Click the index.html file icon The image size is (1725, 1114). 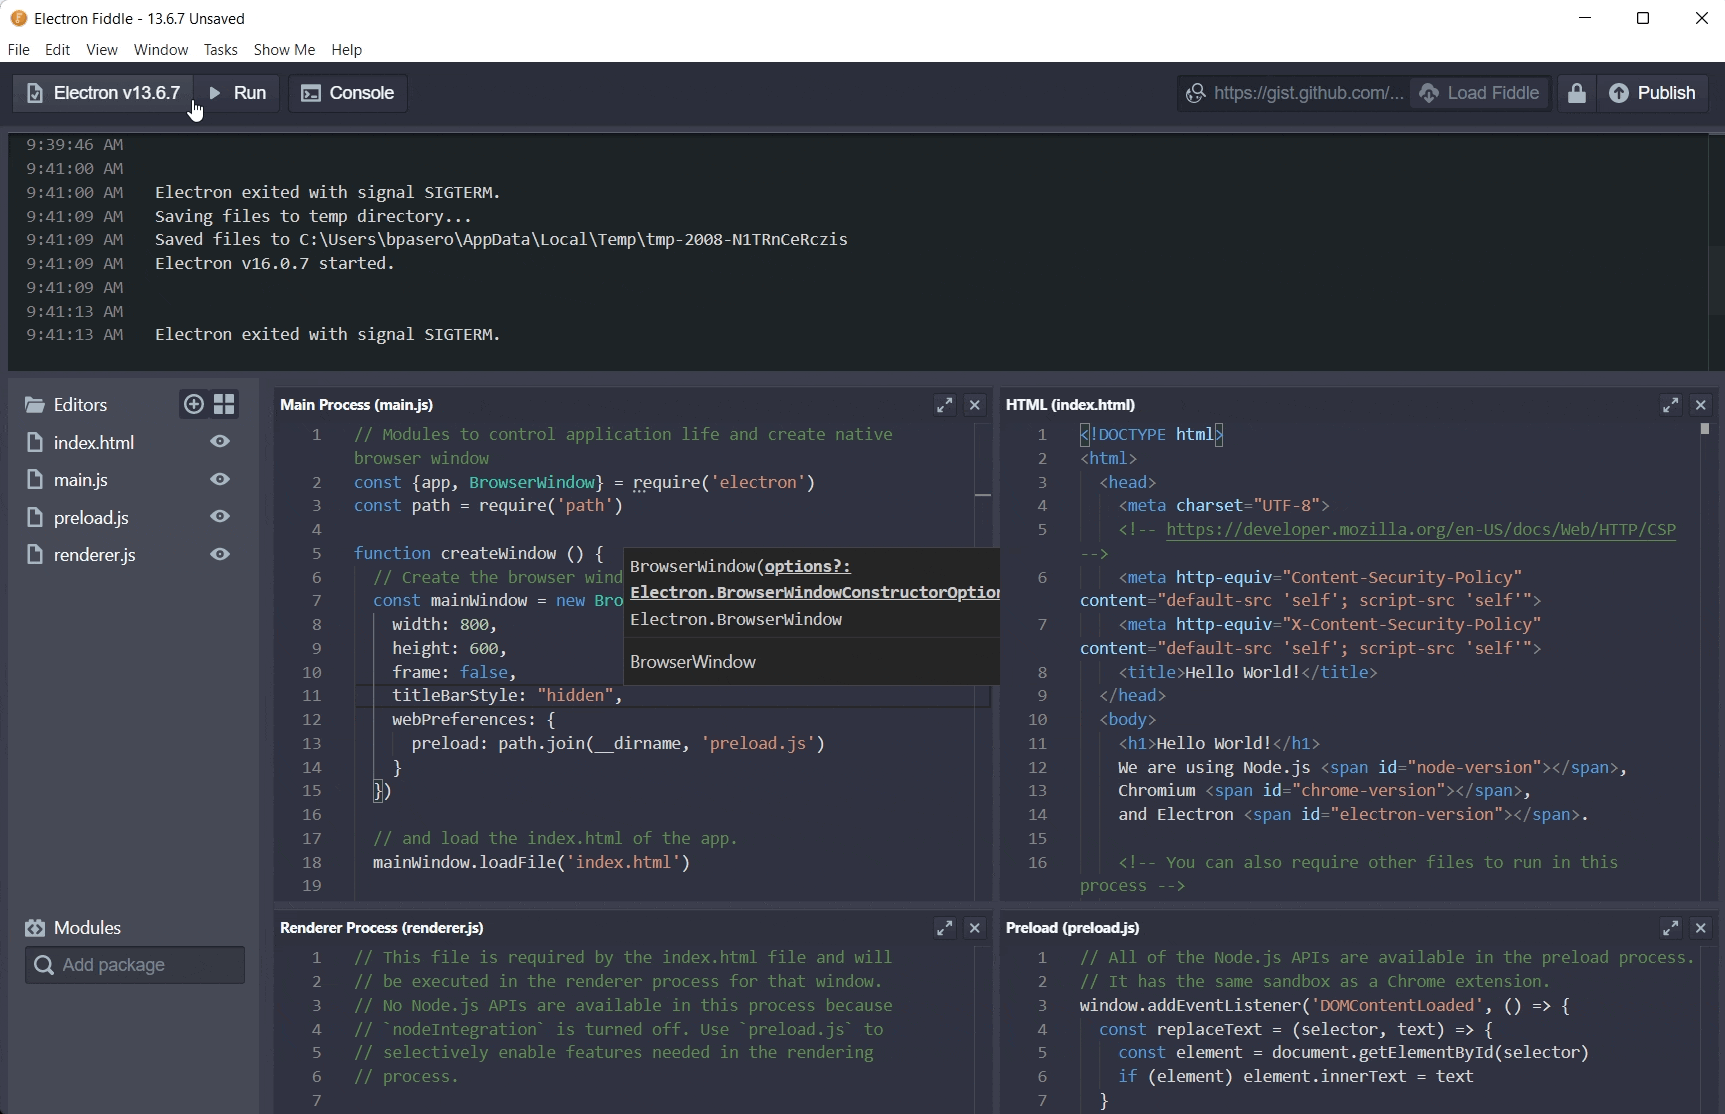(x=35, y=442)
